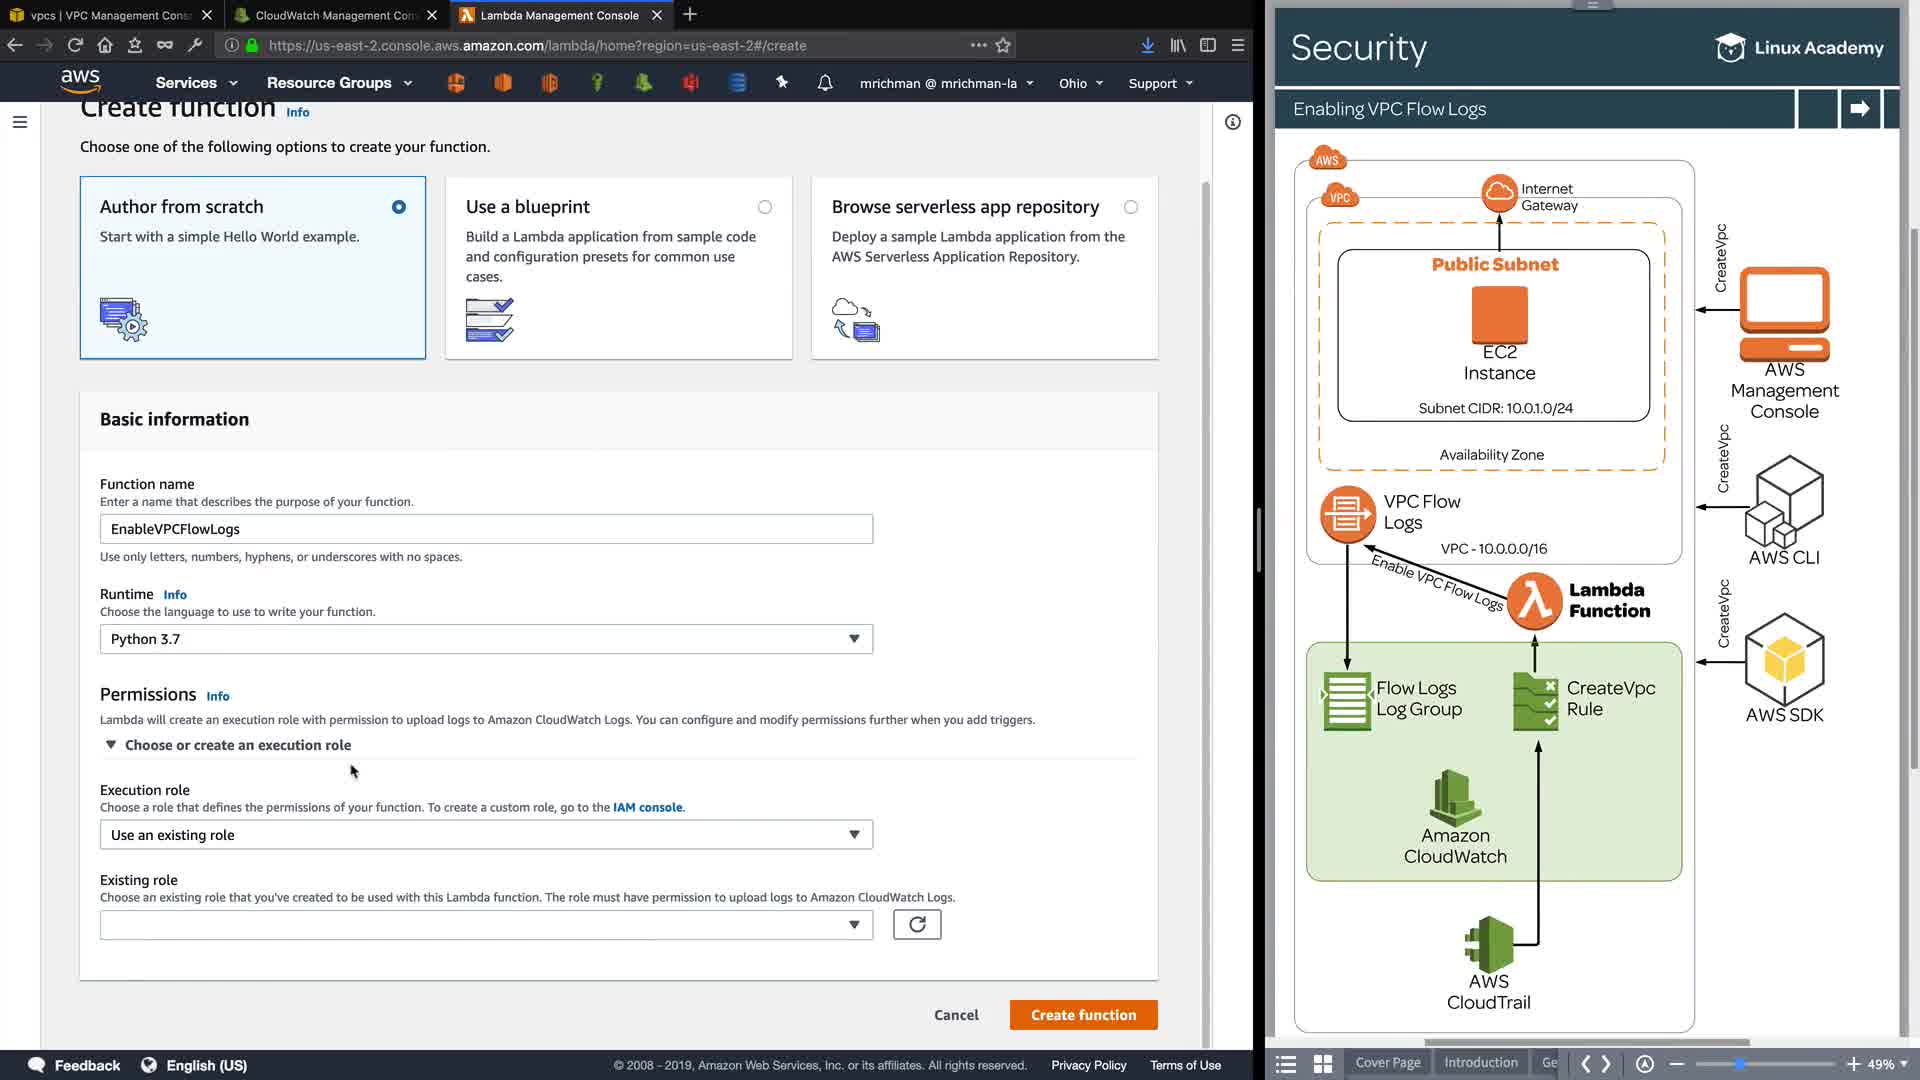The width and height of the screenshot is (1920, 1080).
Task: Open the IAM console link
Action: (647, 807)
